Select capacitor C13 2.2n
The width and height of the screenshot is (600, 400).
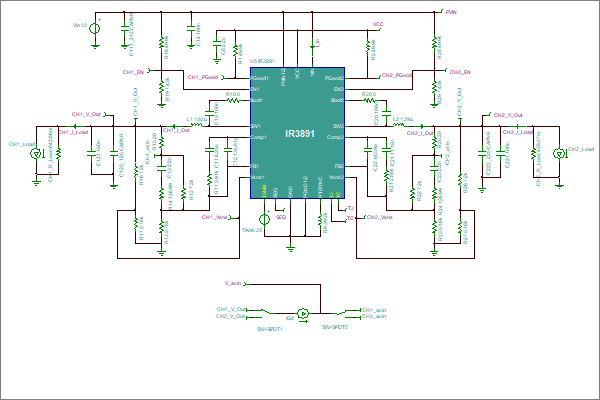click(x=161, y=167)
